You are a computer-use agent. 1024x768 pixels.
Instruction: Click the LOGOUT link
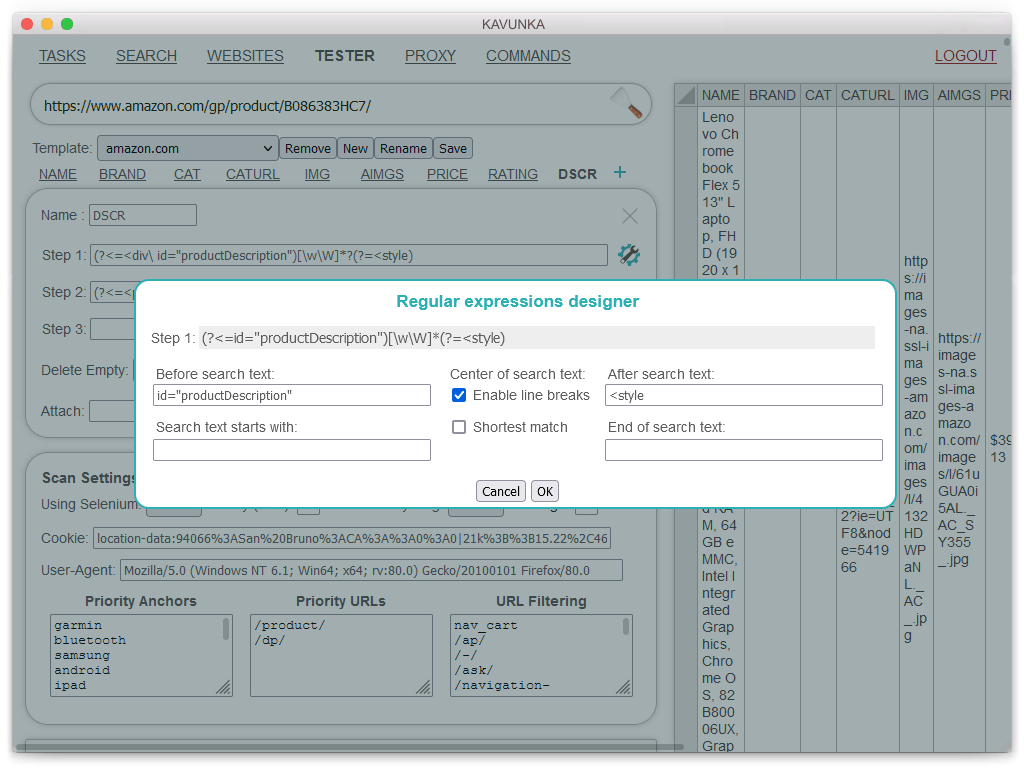965,56
